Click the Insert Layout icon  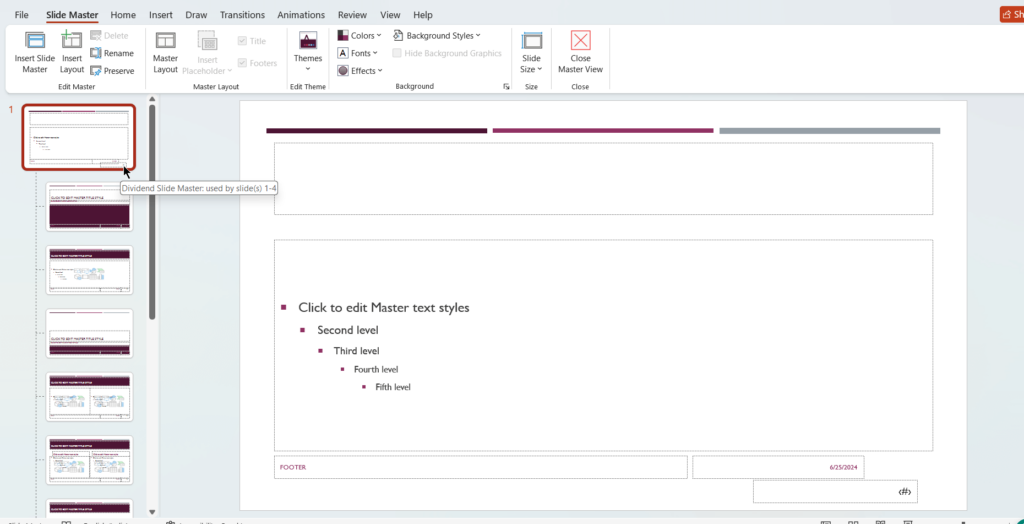pos(72,41)
